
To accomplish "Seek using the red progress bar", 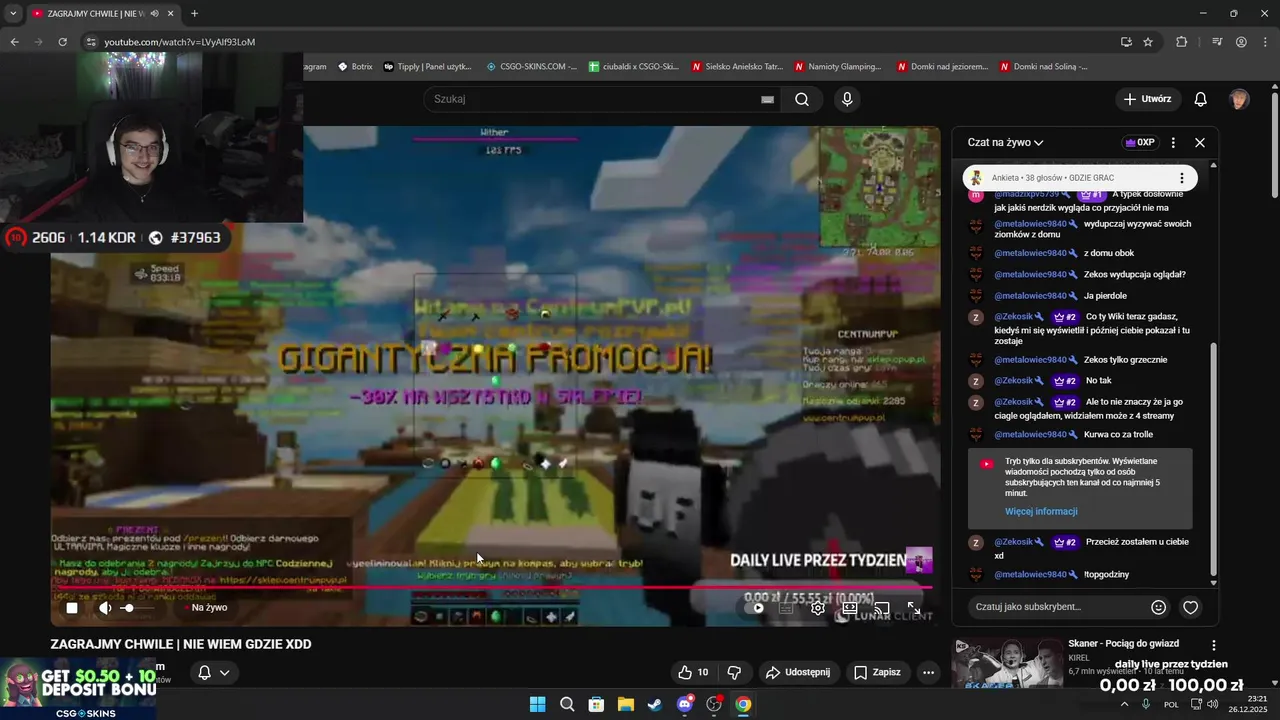I will click(x=491, y=587).
